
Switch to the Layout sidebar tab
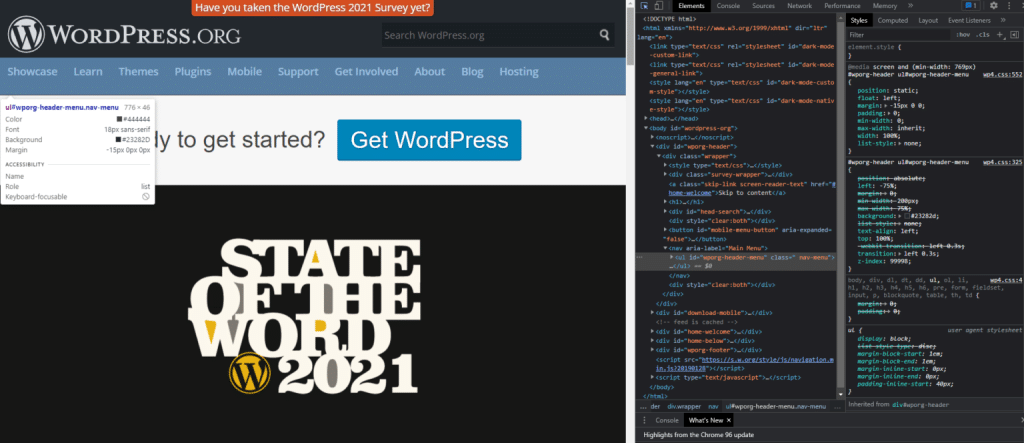[928, 20]
